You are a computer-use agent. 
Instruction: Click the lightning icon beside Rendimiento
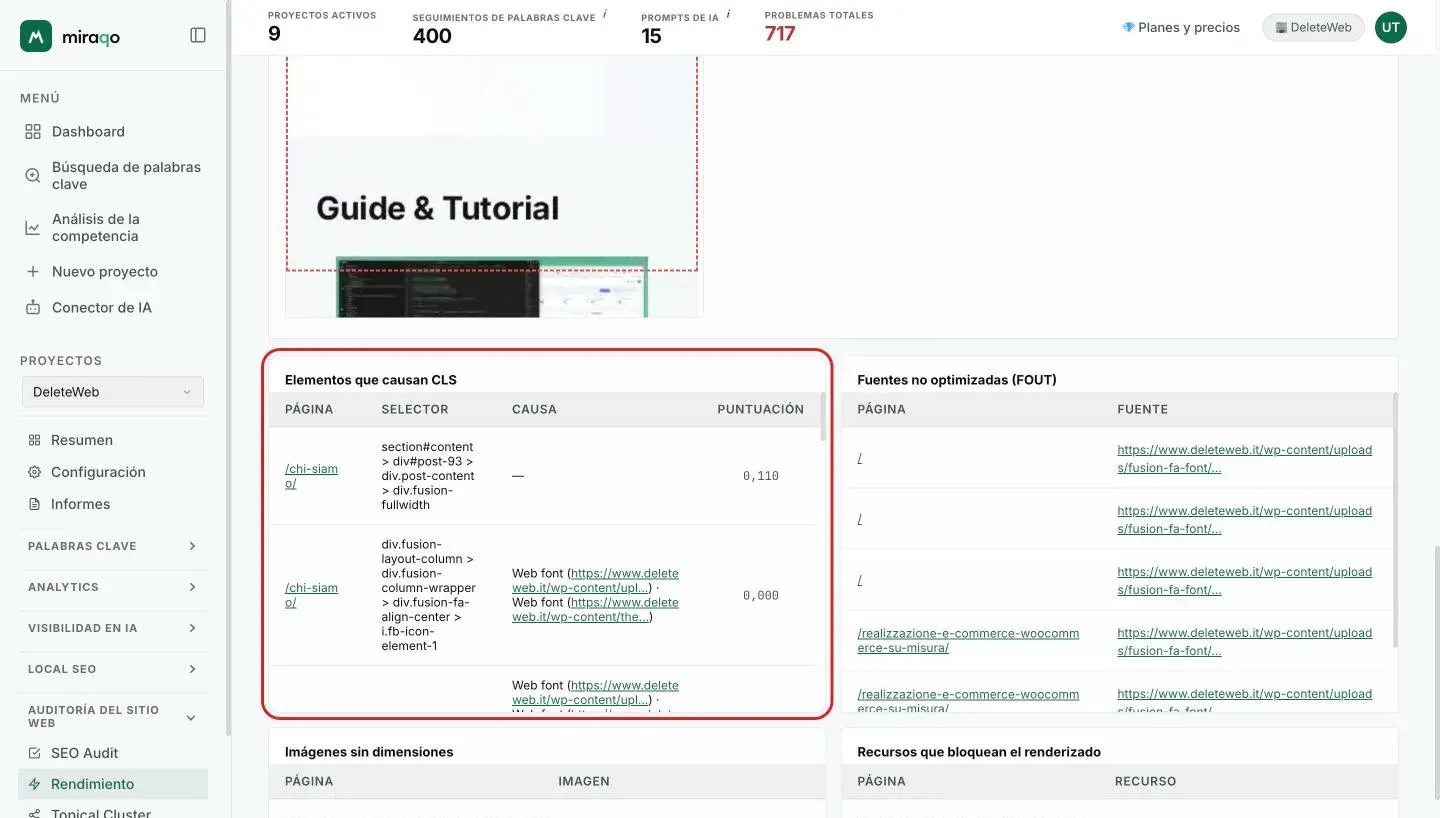coord(34,784)
